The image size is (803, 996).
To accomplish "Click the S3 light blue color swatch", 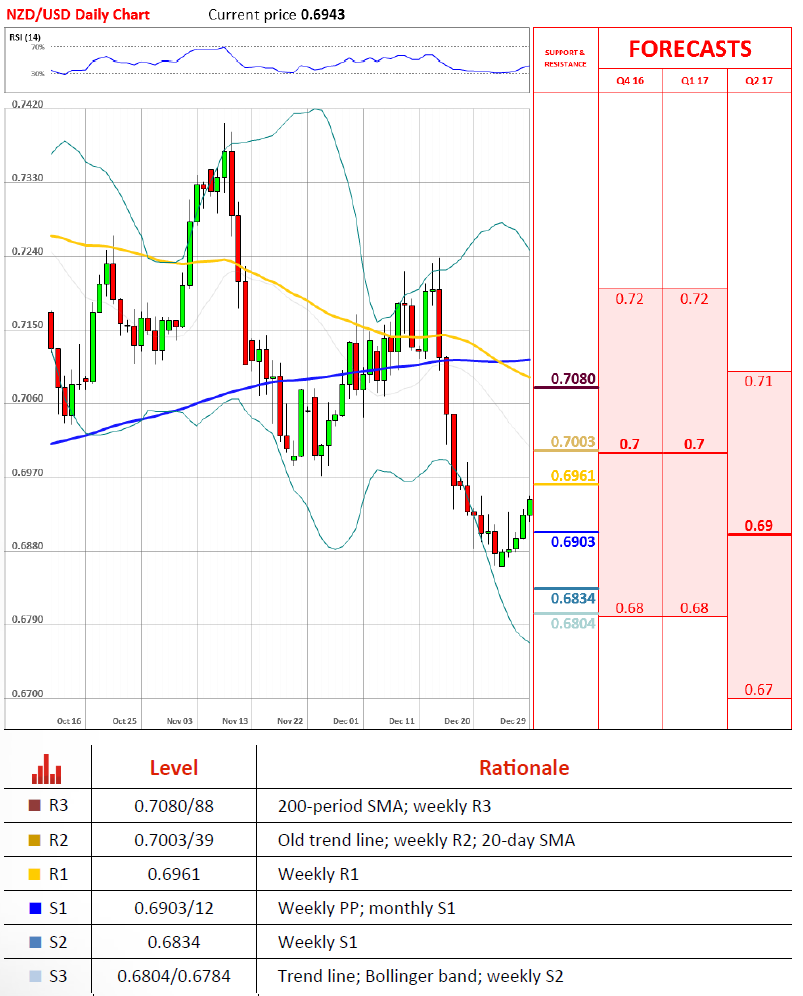I will pyautogui.click(x=35, y=976).
